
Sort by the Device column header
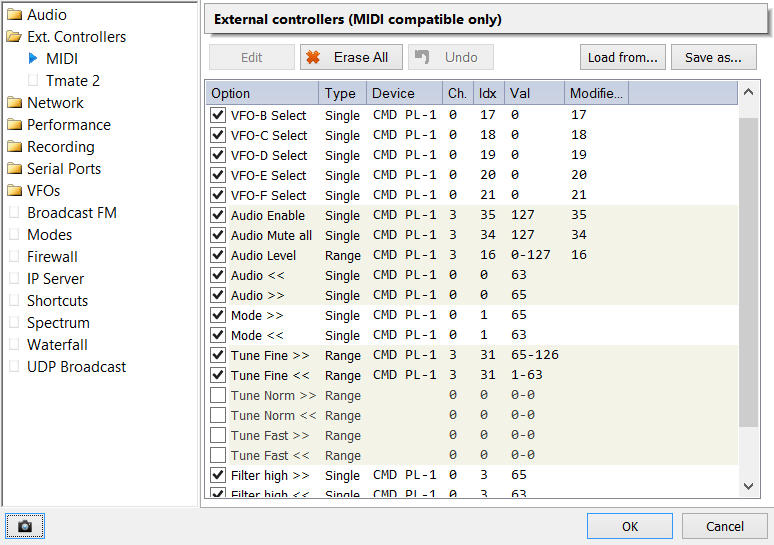pos(404,93)
